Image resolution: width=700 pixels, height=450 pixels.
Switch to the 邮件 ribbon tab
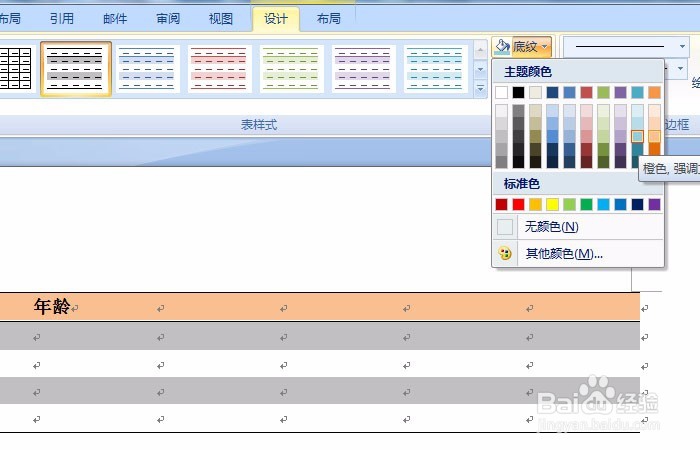115,18
